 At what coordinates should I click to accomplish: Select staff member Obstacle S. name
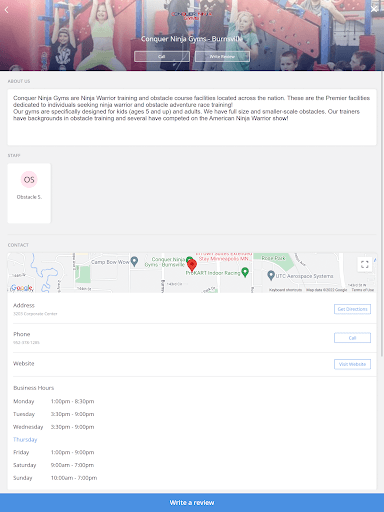(x=29, y=197)
